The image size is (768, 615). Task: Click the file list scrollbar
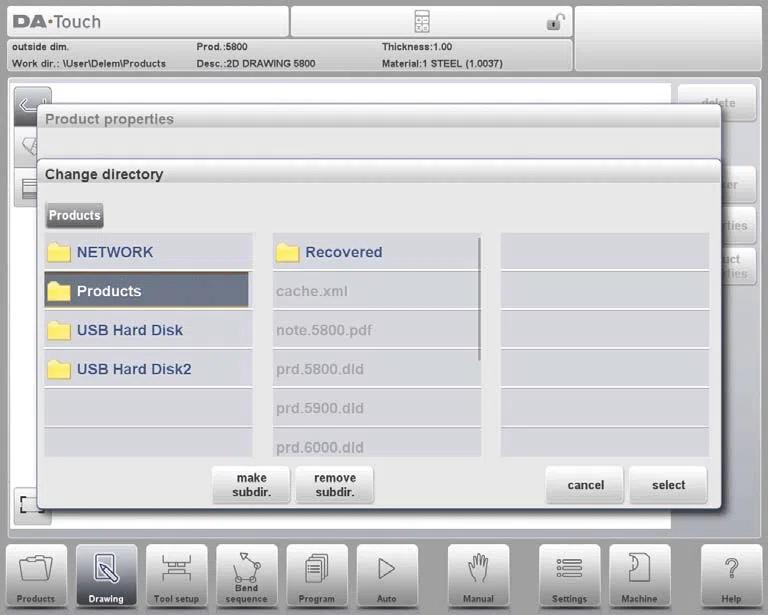[x=479, y=299]
